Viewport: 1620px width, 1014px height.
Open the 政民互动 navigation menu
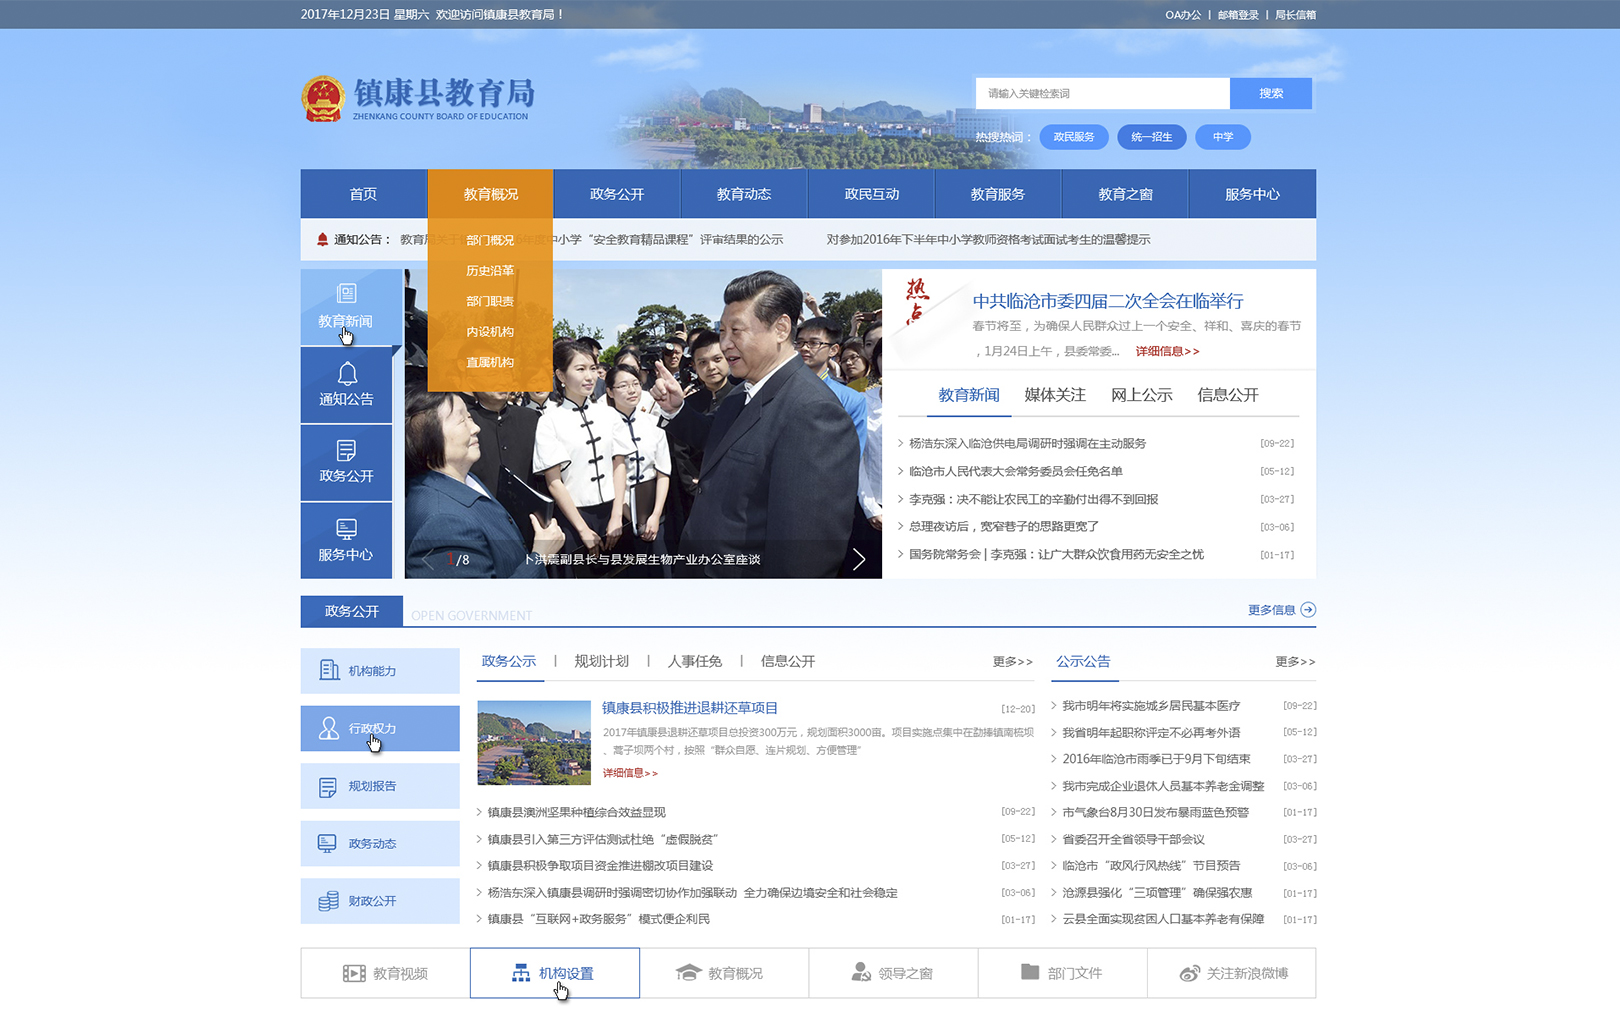point(871,194)
